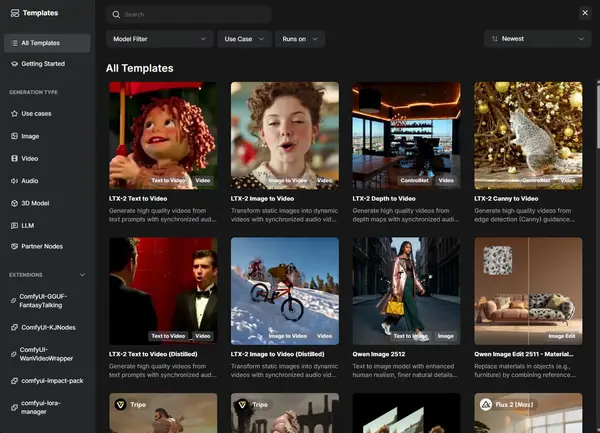Click the template search field
The width and height of the screenshot is (600, 433).
pos(189,15)
